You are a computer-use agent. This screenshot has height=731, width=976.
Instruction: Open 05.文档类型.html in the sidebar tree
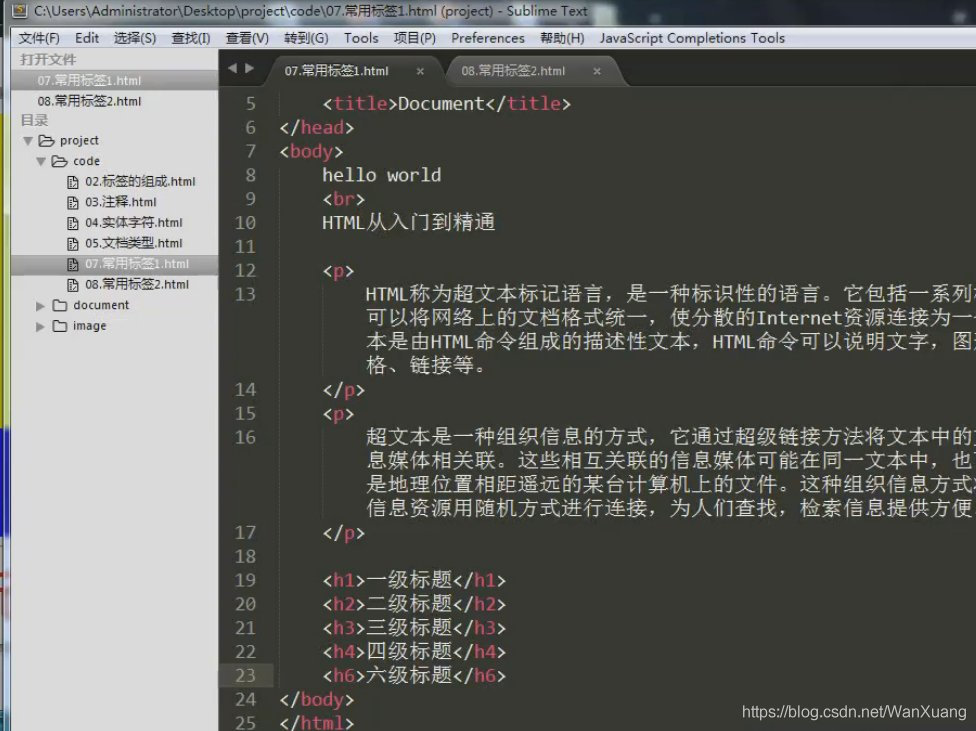[133, 243]
